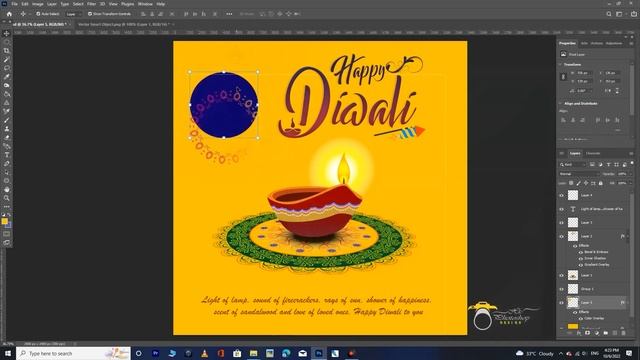Click the Add layer style fx icon
Image resolution: width=640 pixels, height=360 pixels.
(579, 333)
